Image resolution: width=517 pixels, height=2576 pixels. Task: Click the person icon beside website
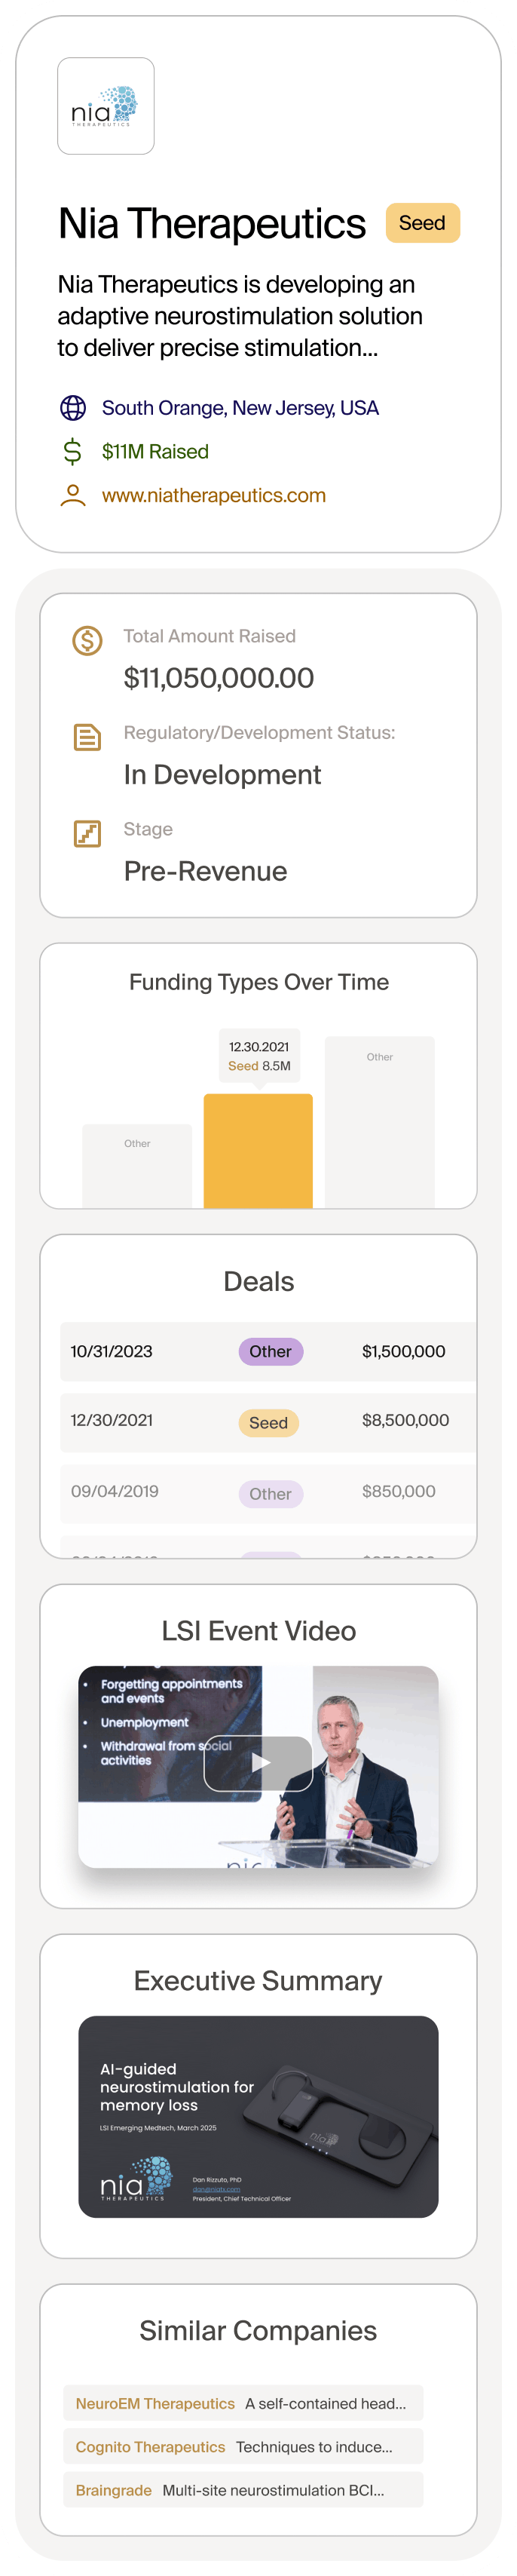click(x=73, y=496)
